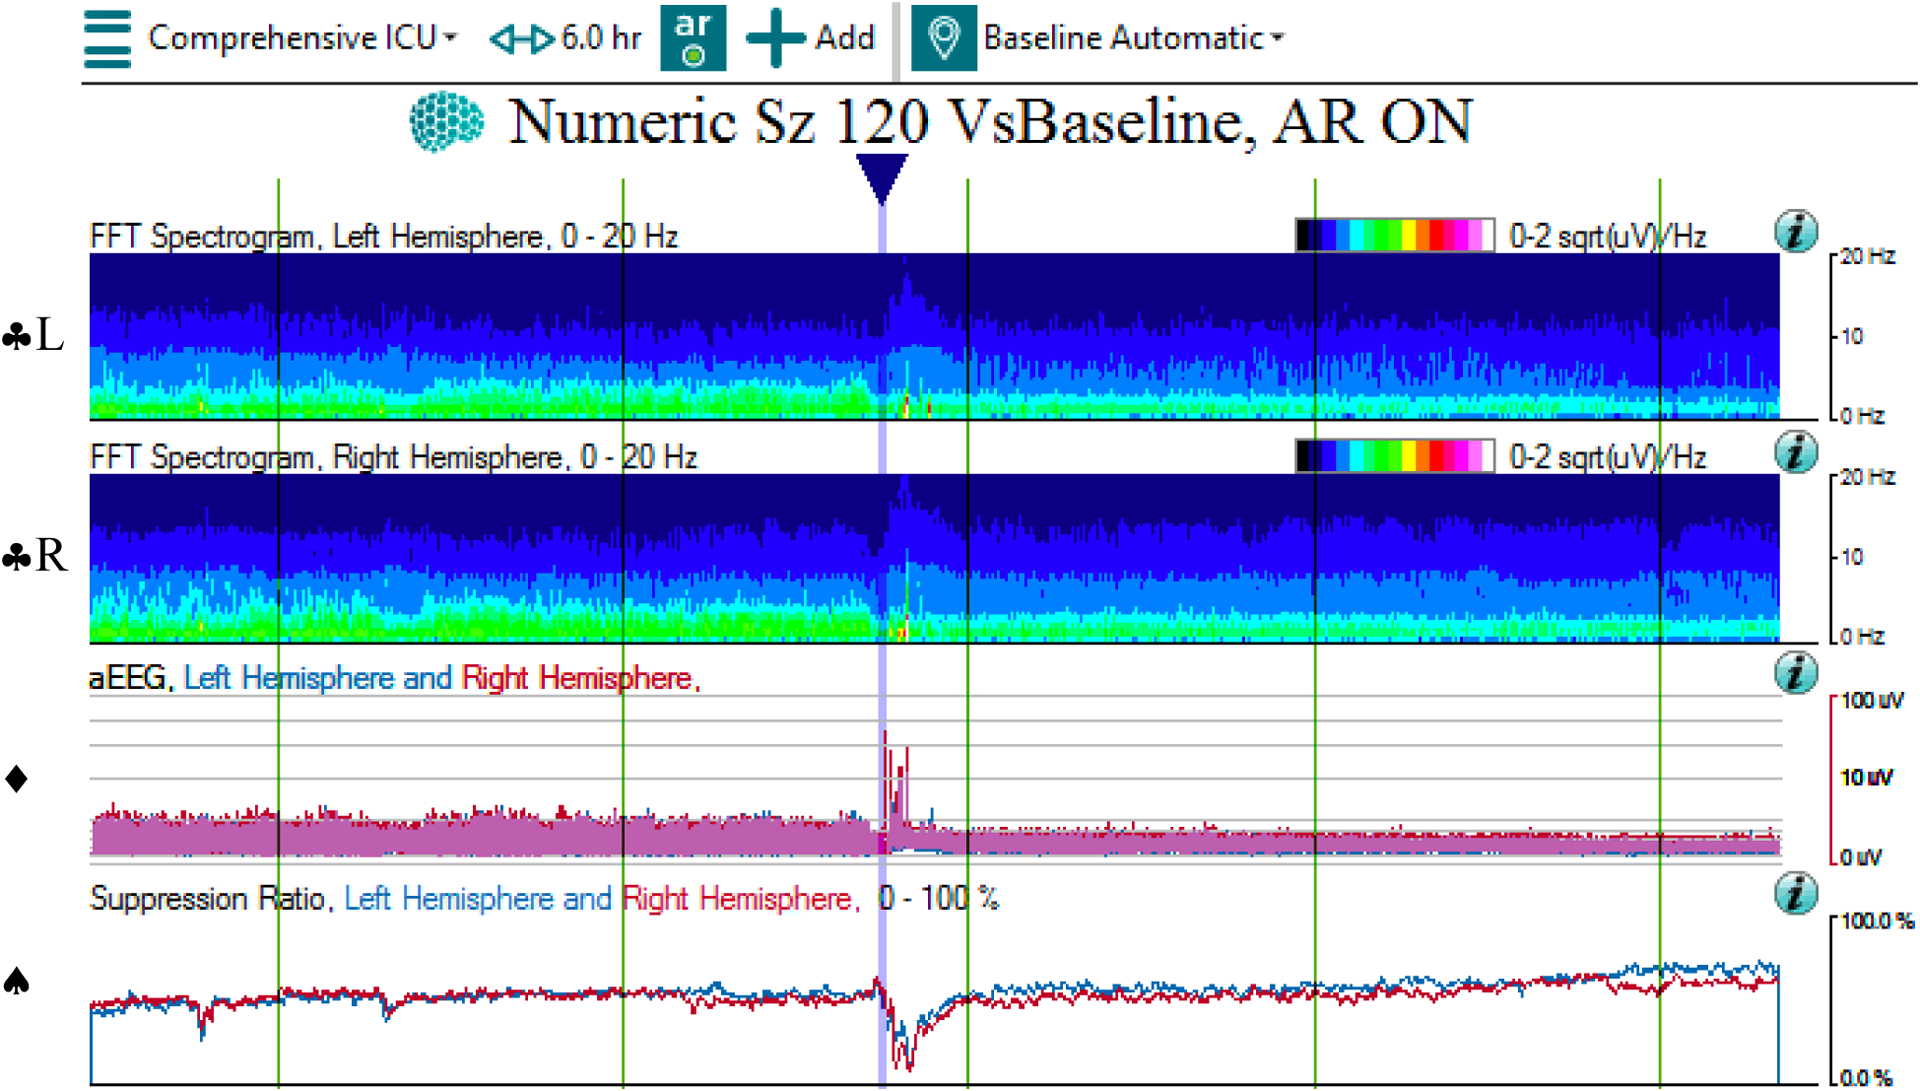
Task: Open the Comprehensive ICU panel dropdown
Action: [x=302, y=38]
